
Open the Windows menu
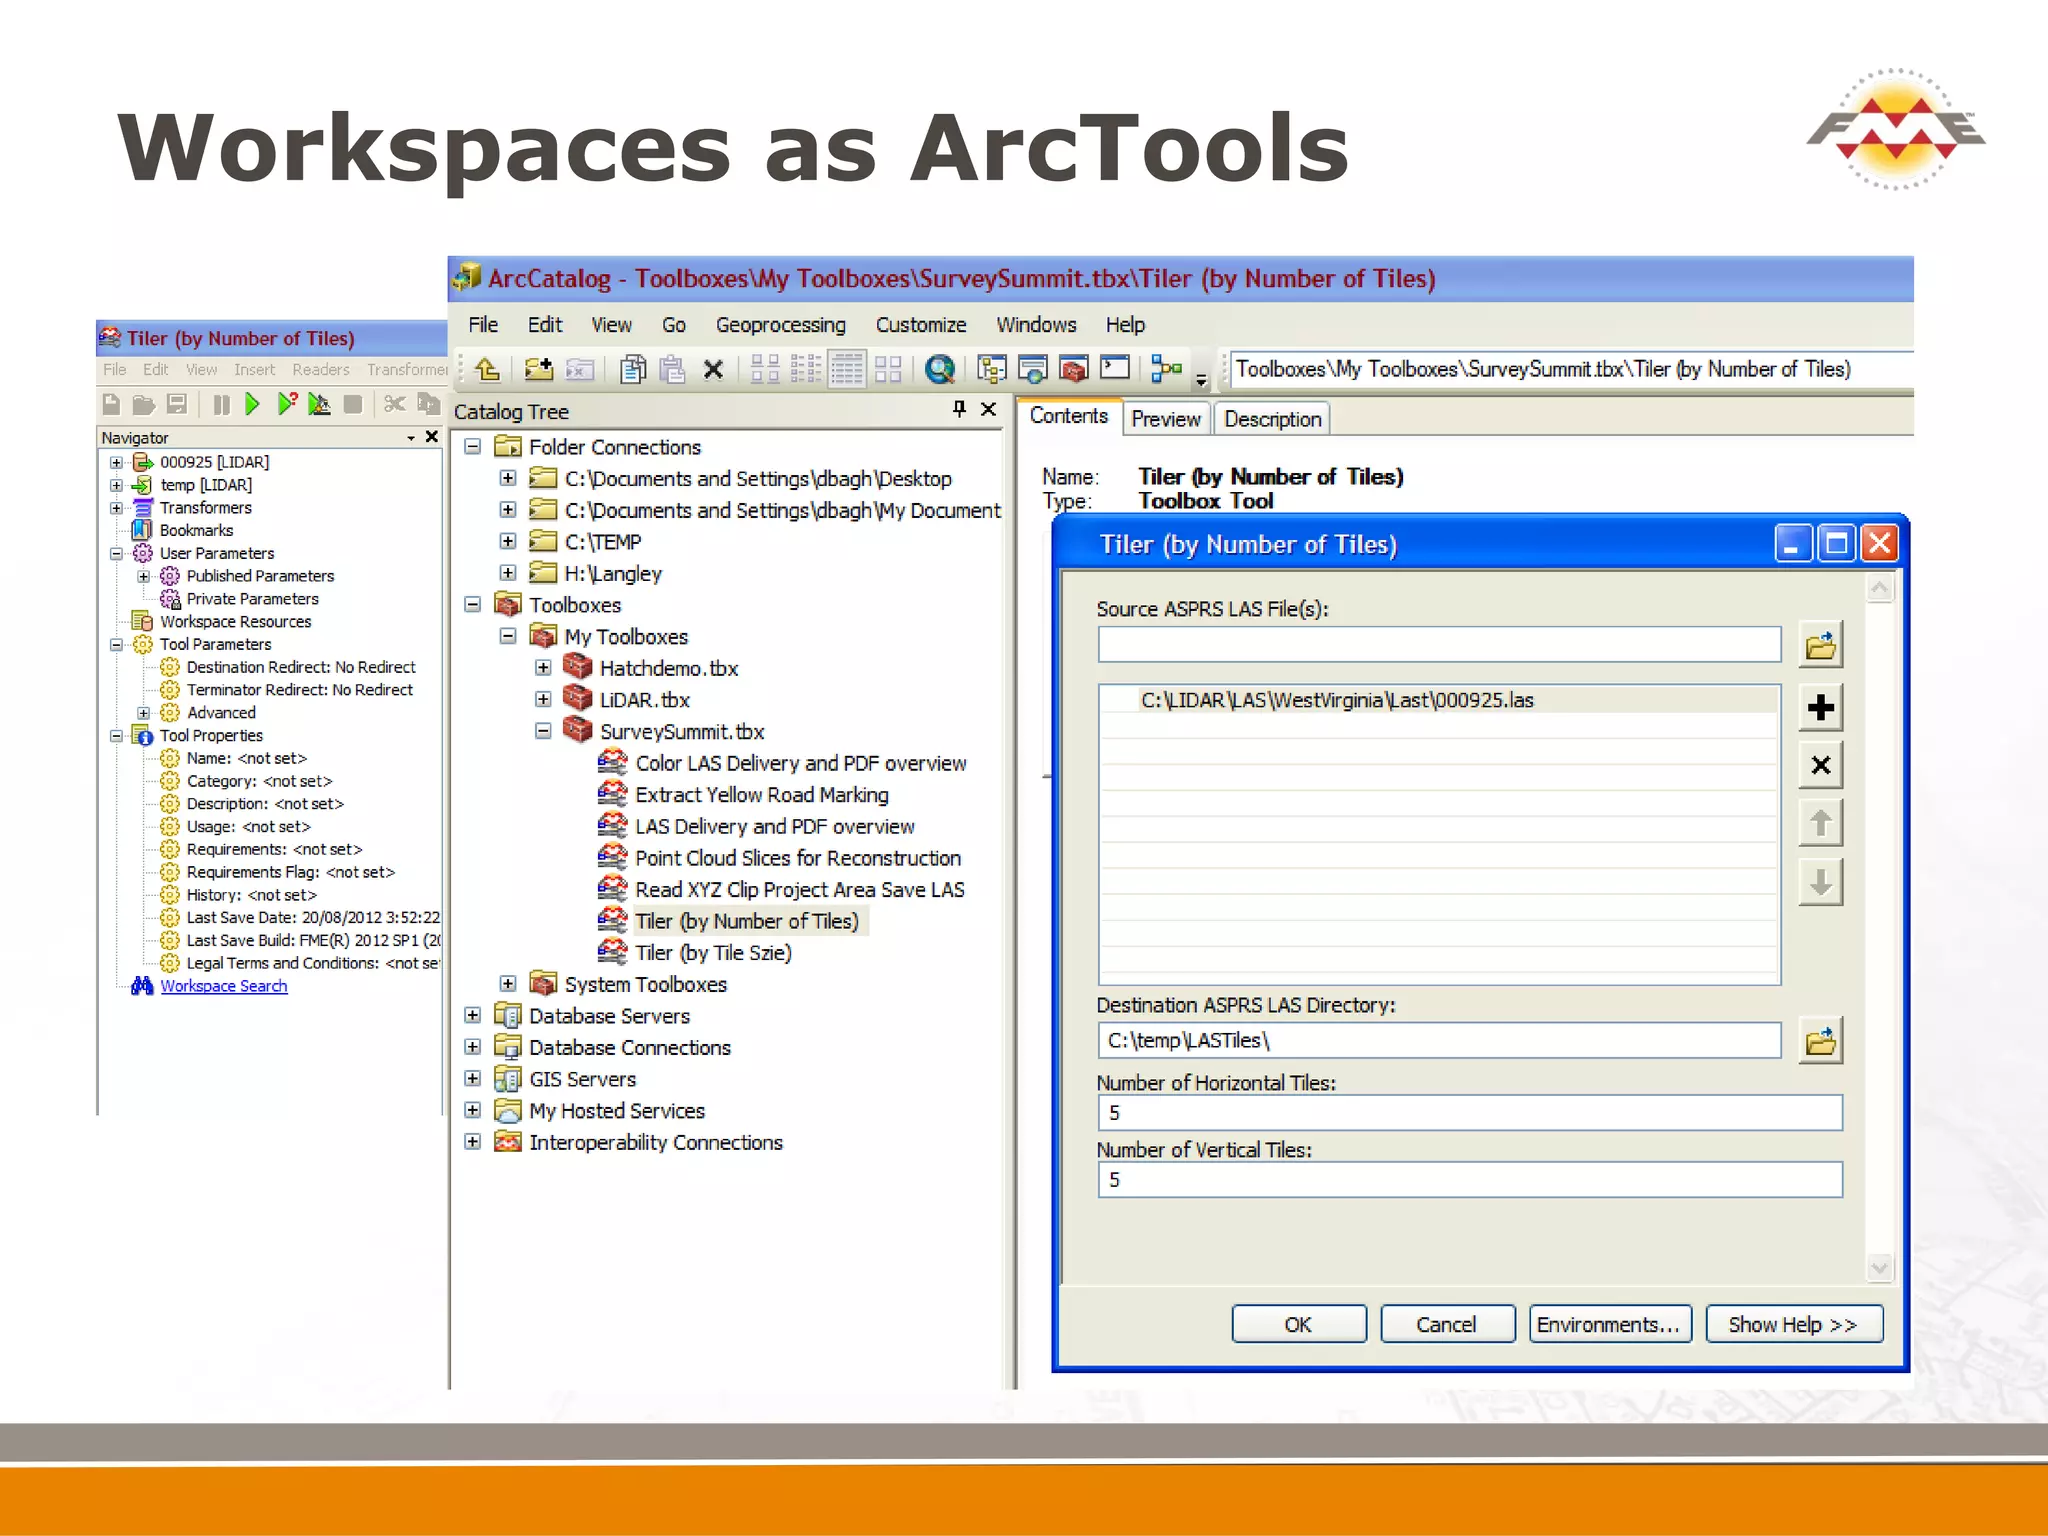click(1036, 325)
